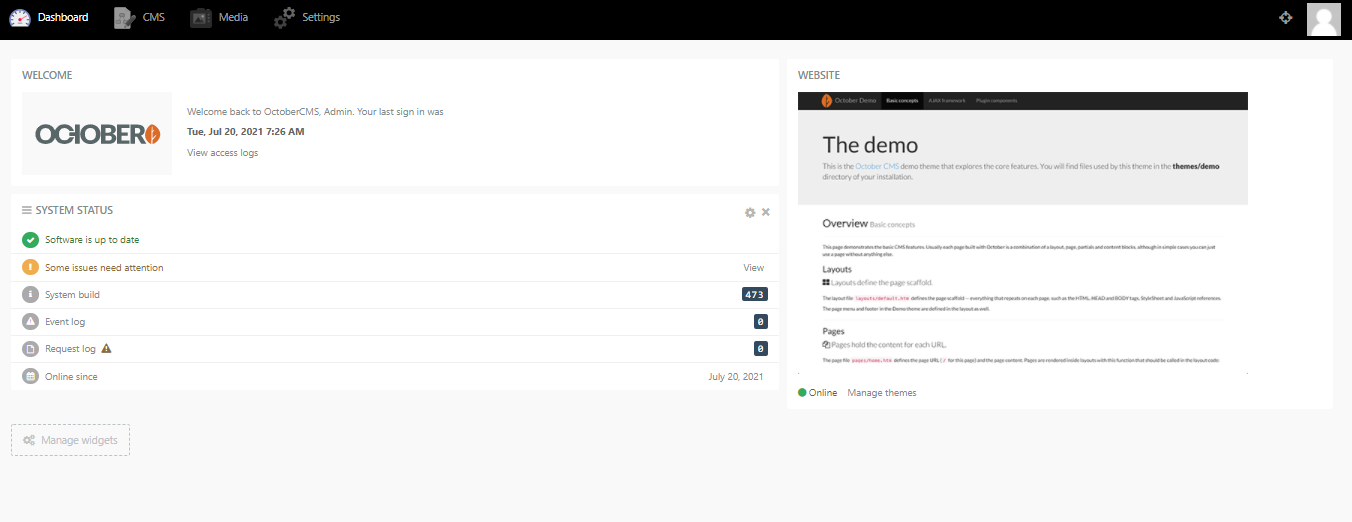This screenshot has width=1352, height=522.
Task: Click the System Status reorder handle icon
Action: (27, 211)
